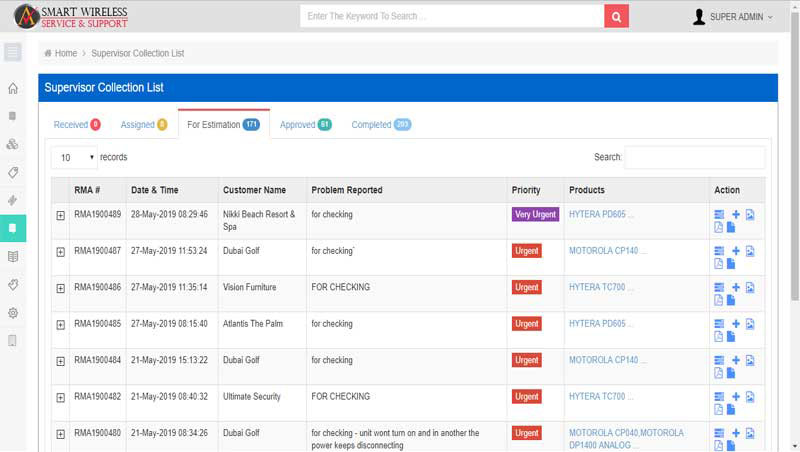Open the records per page dropdown
Screen dimensions: 800x452
[74, 158]
